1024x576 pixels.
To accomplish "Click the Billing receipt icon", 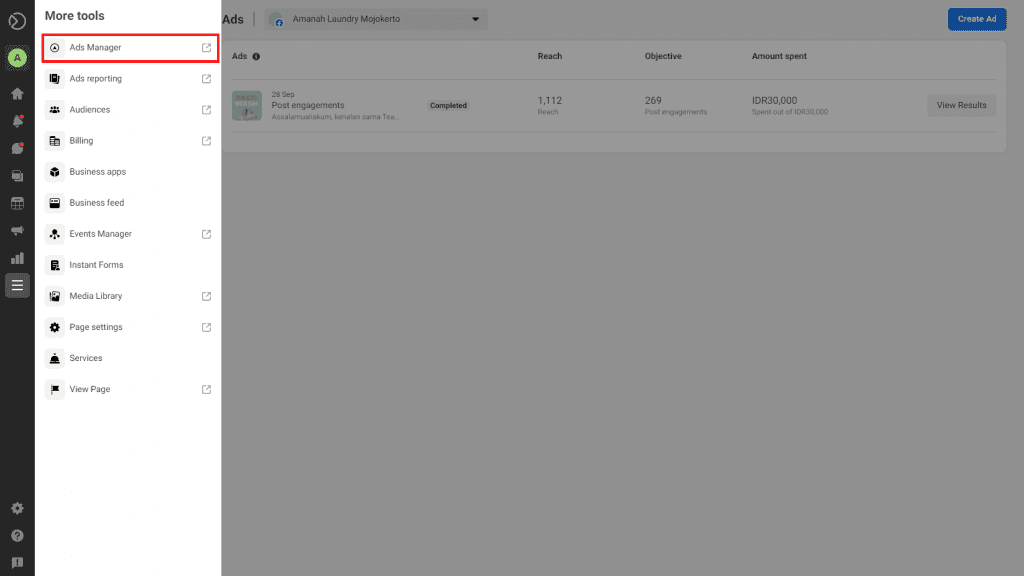I will pos(55,140).
